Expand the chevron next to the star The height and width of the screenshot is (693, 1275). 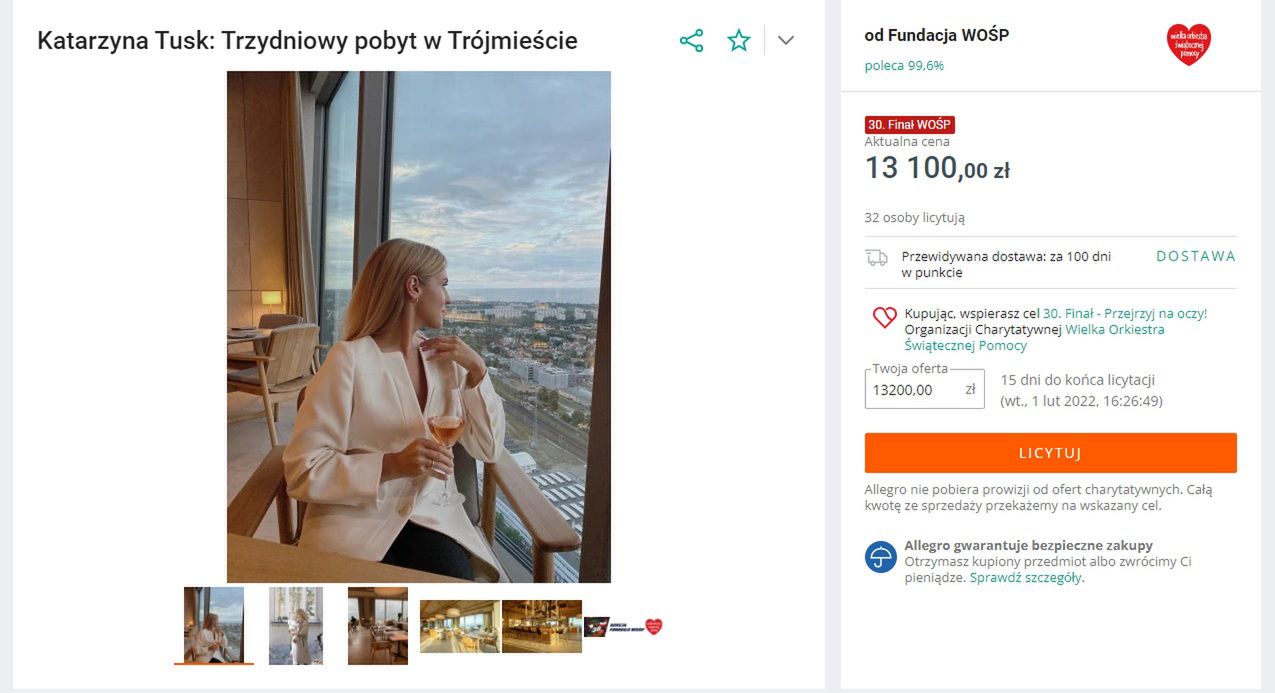coord(785,40)
